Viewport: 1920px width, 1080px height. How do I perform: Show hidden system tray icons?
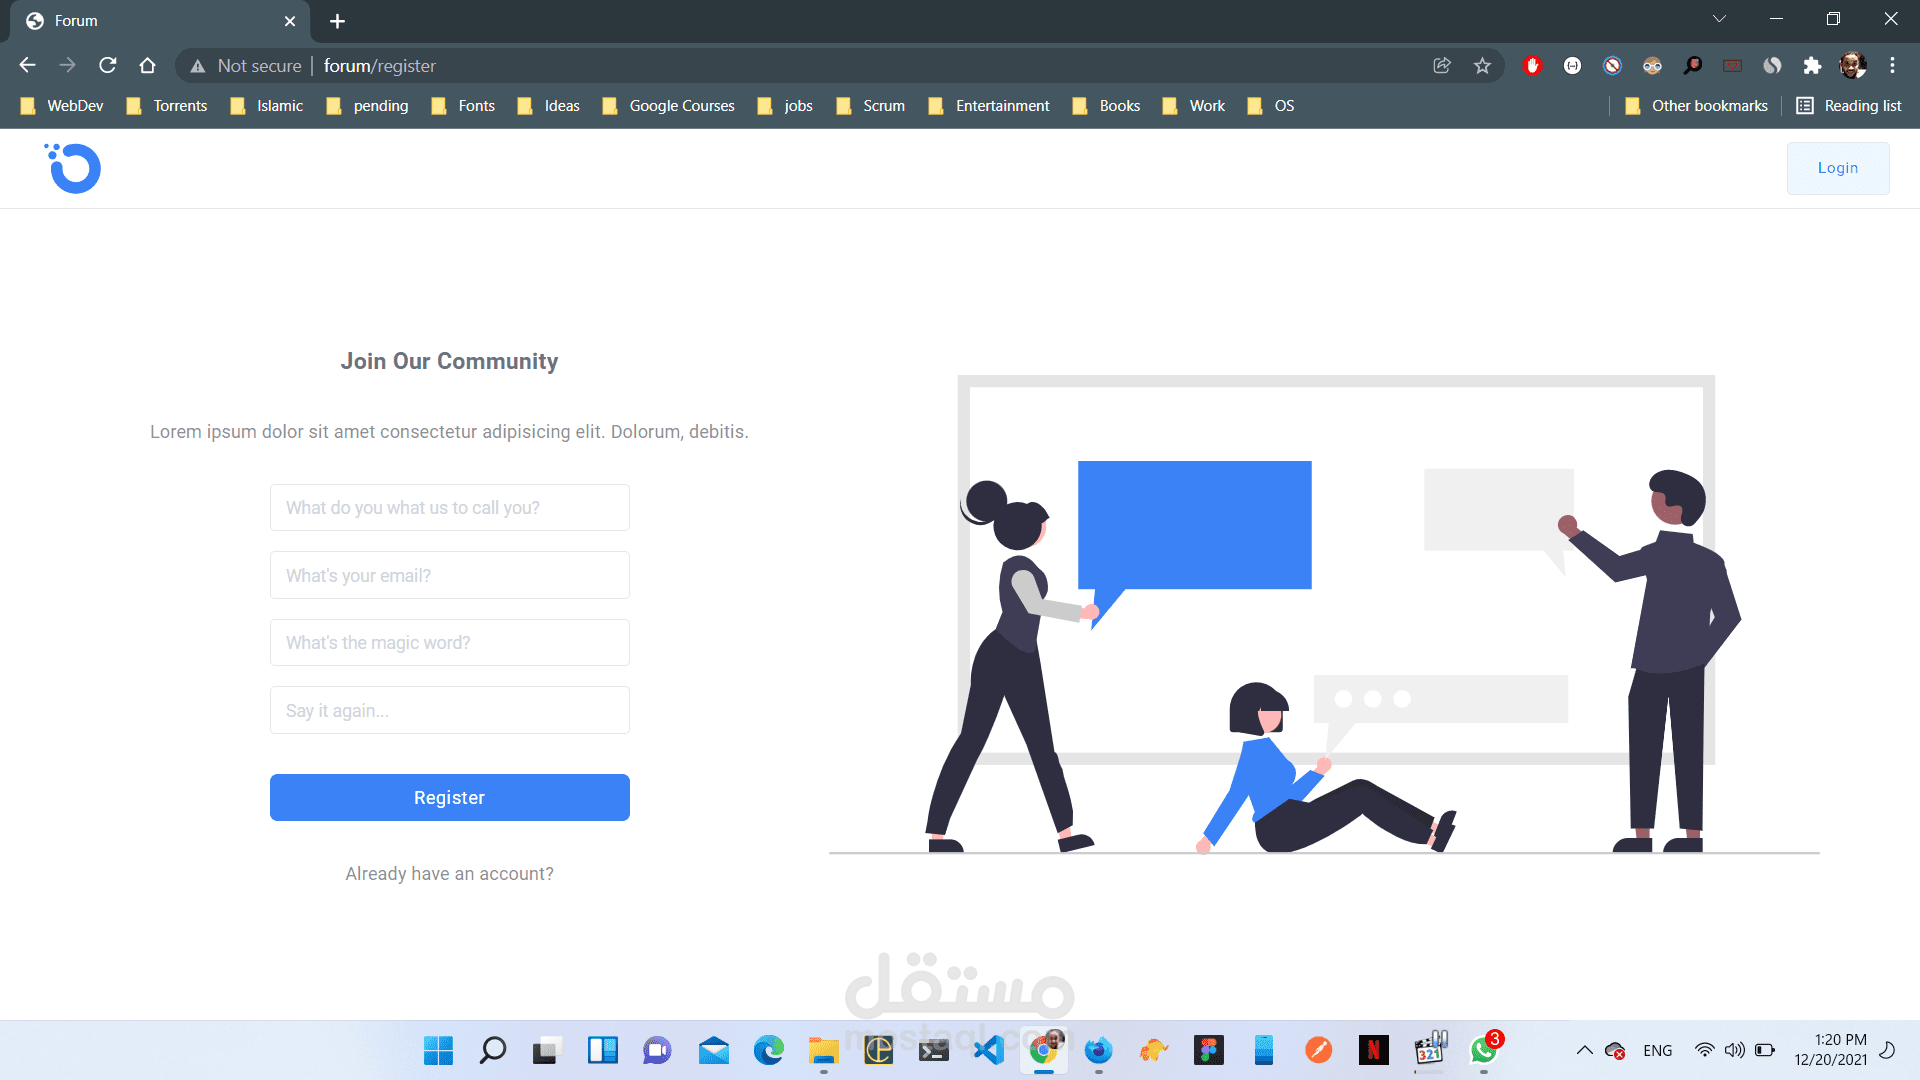click(x=1585, y=1050)
